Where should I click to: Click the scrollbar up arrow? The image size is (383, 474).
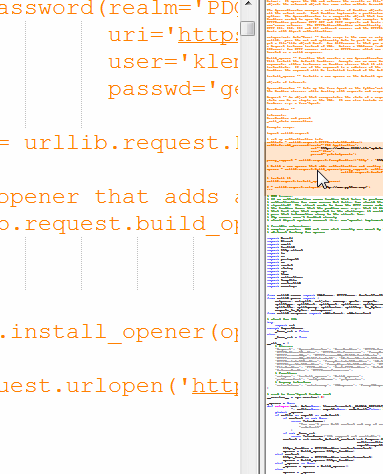coord(248,4)
